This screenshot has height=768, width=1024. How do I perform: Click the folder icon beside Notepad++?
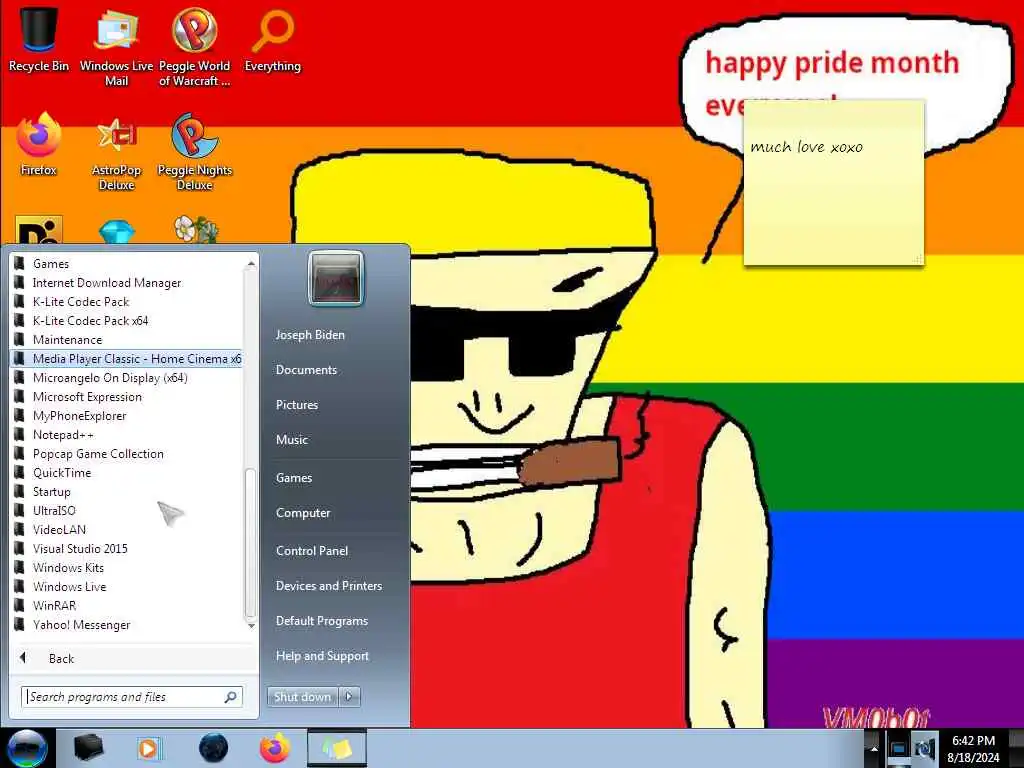point(20,434)
